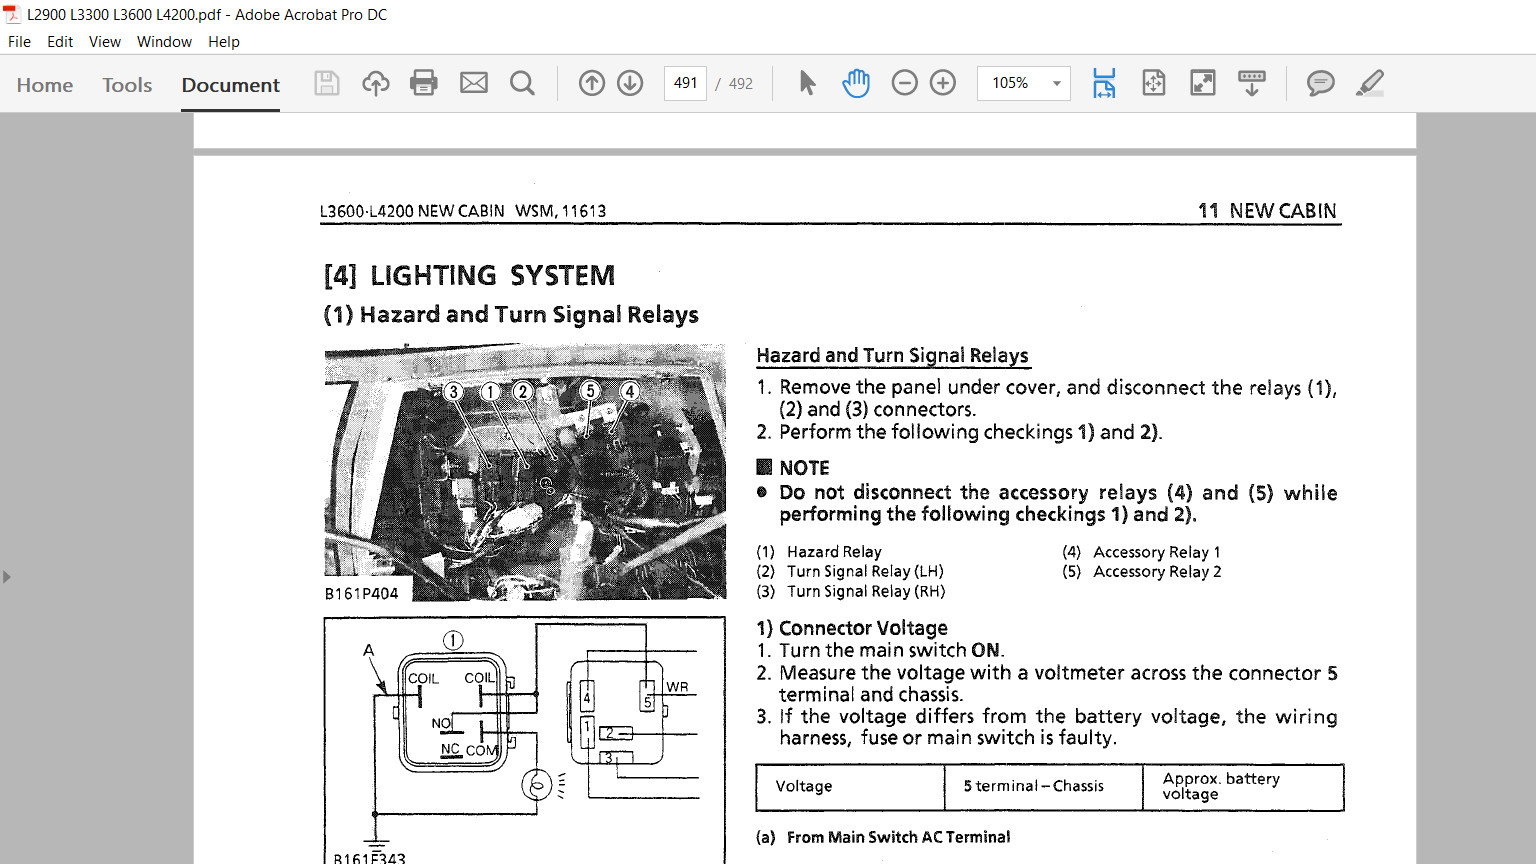Switch to the Tools tab

coord(127,85)
